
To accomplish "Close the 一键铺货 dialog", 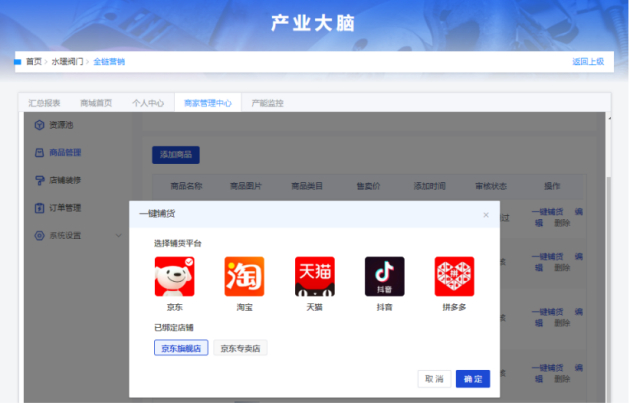I will click(x=486, y=215).
